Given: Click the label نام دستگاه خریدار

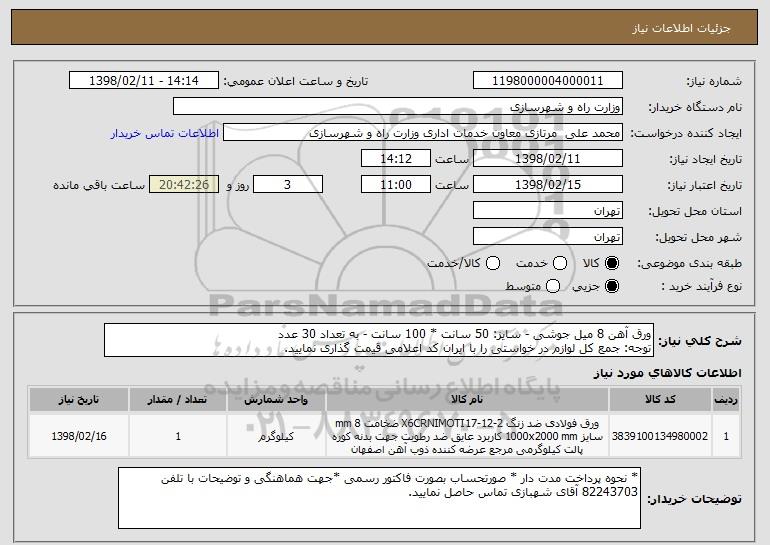Looking at the screenshot, I should (695, 108).
